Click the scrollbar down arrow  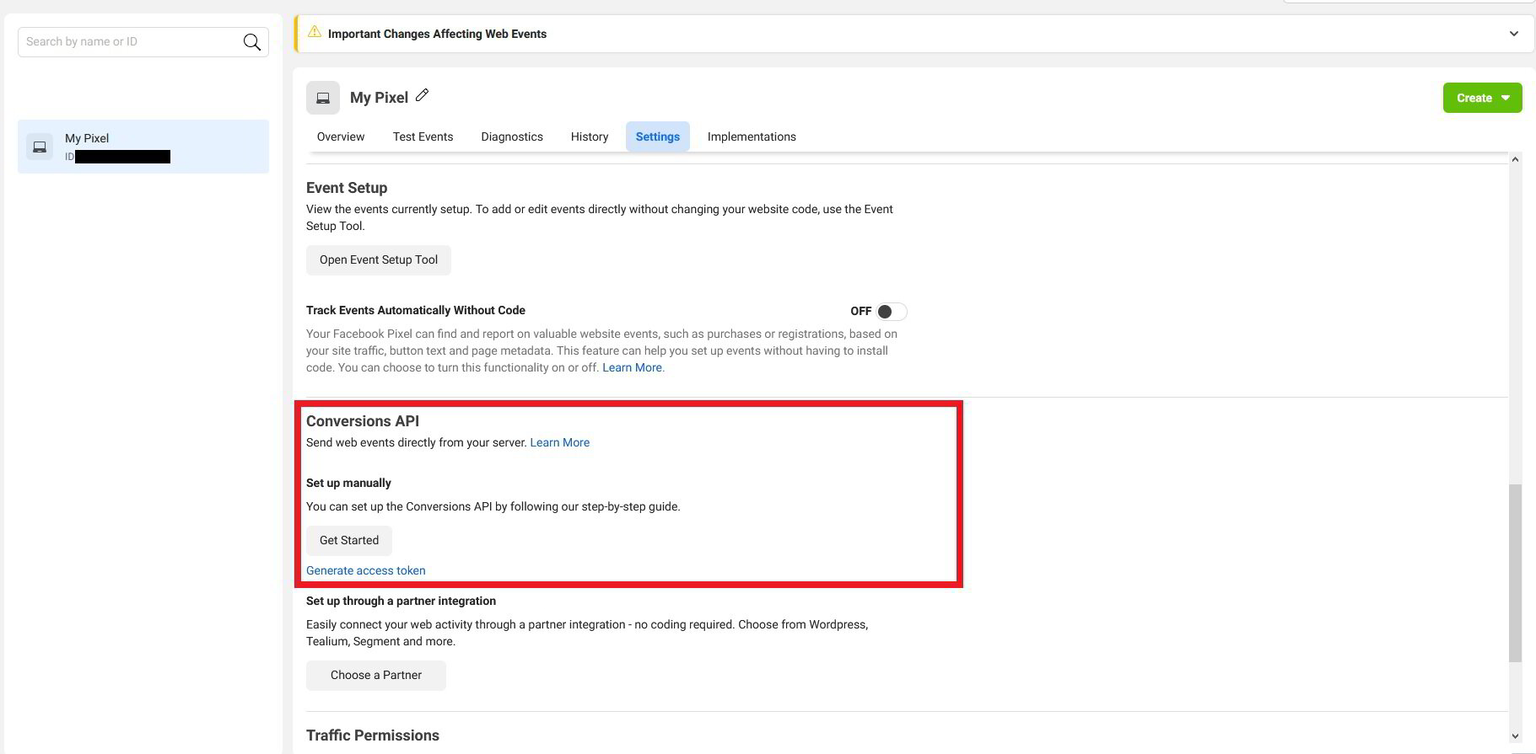tap(1515, 737)
